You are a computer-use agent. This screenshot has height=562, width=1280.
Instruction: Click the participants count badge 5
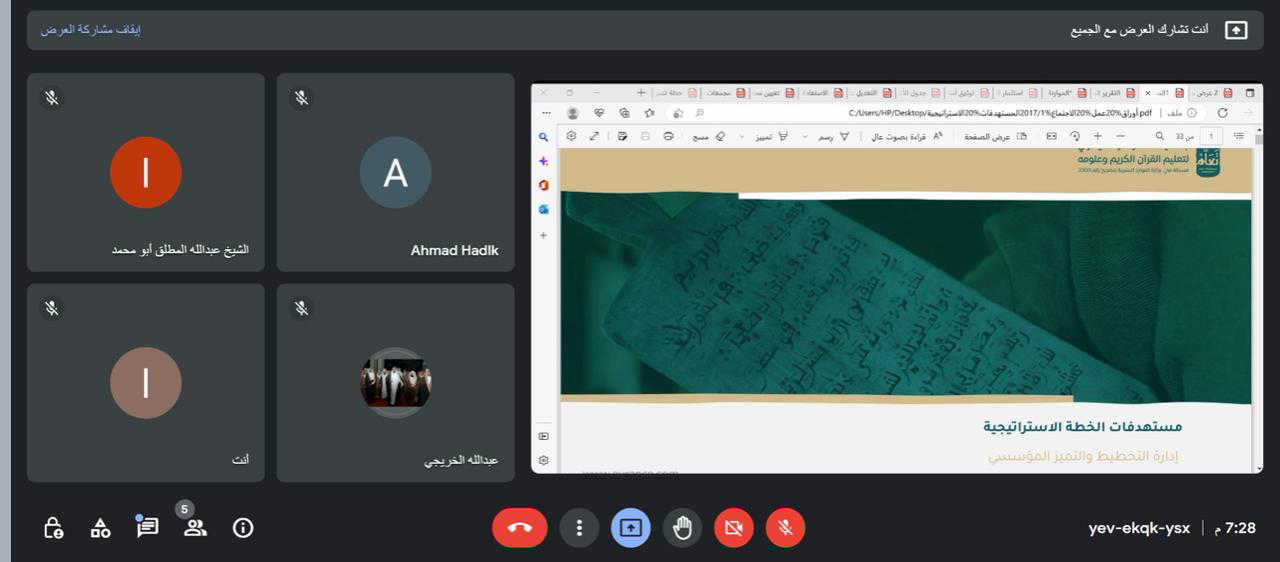point(185,509)
